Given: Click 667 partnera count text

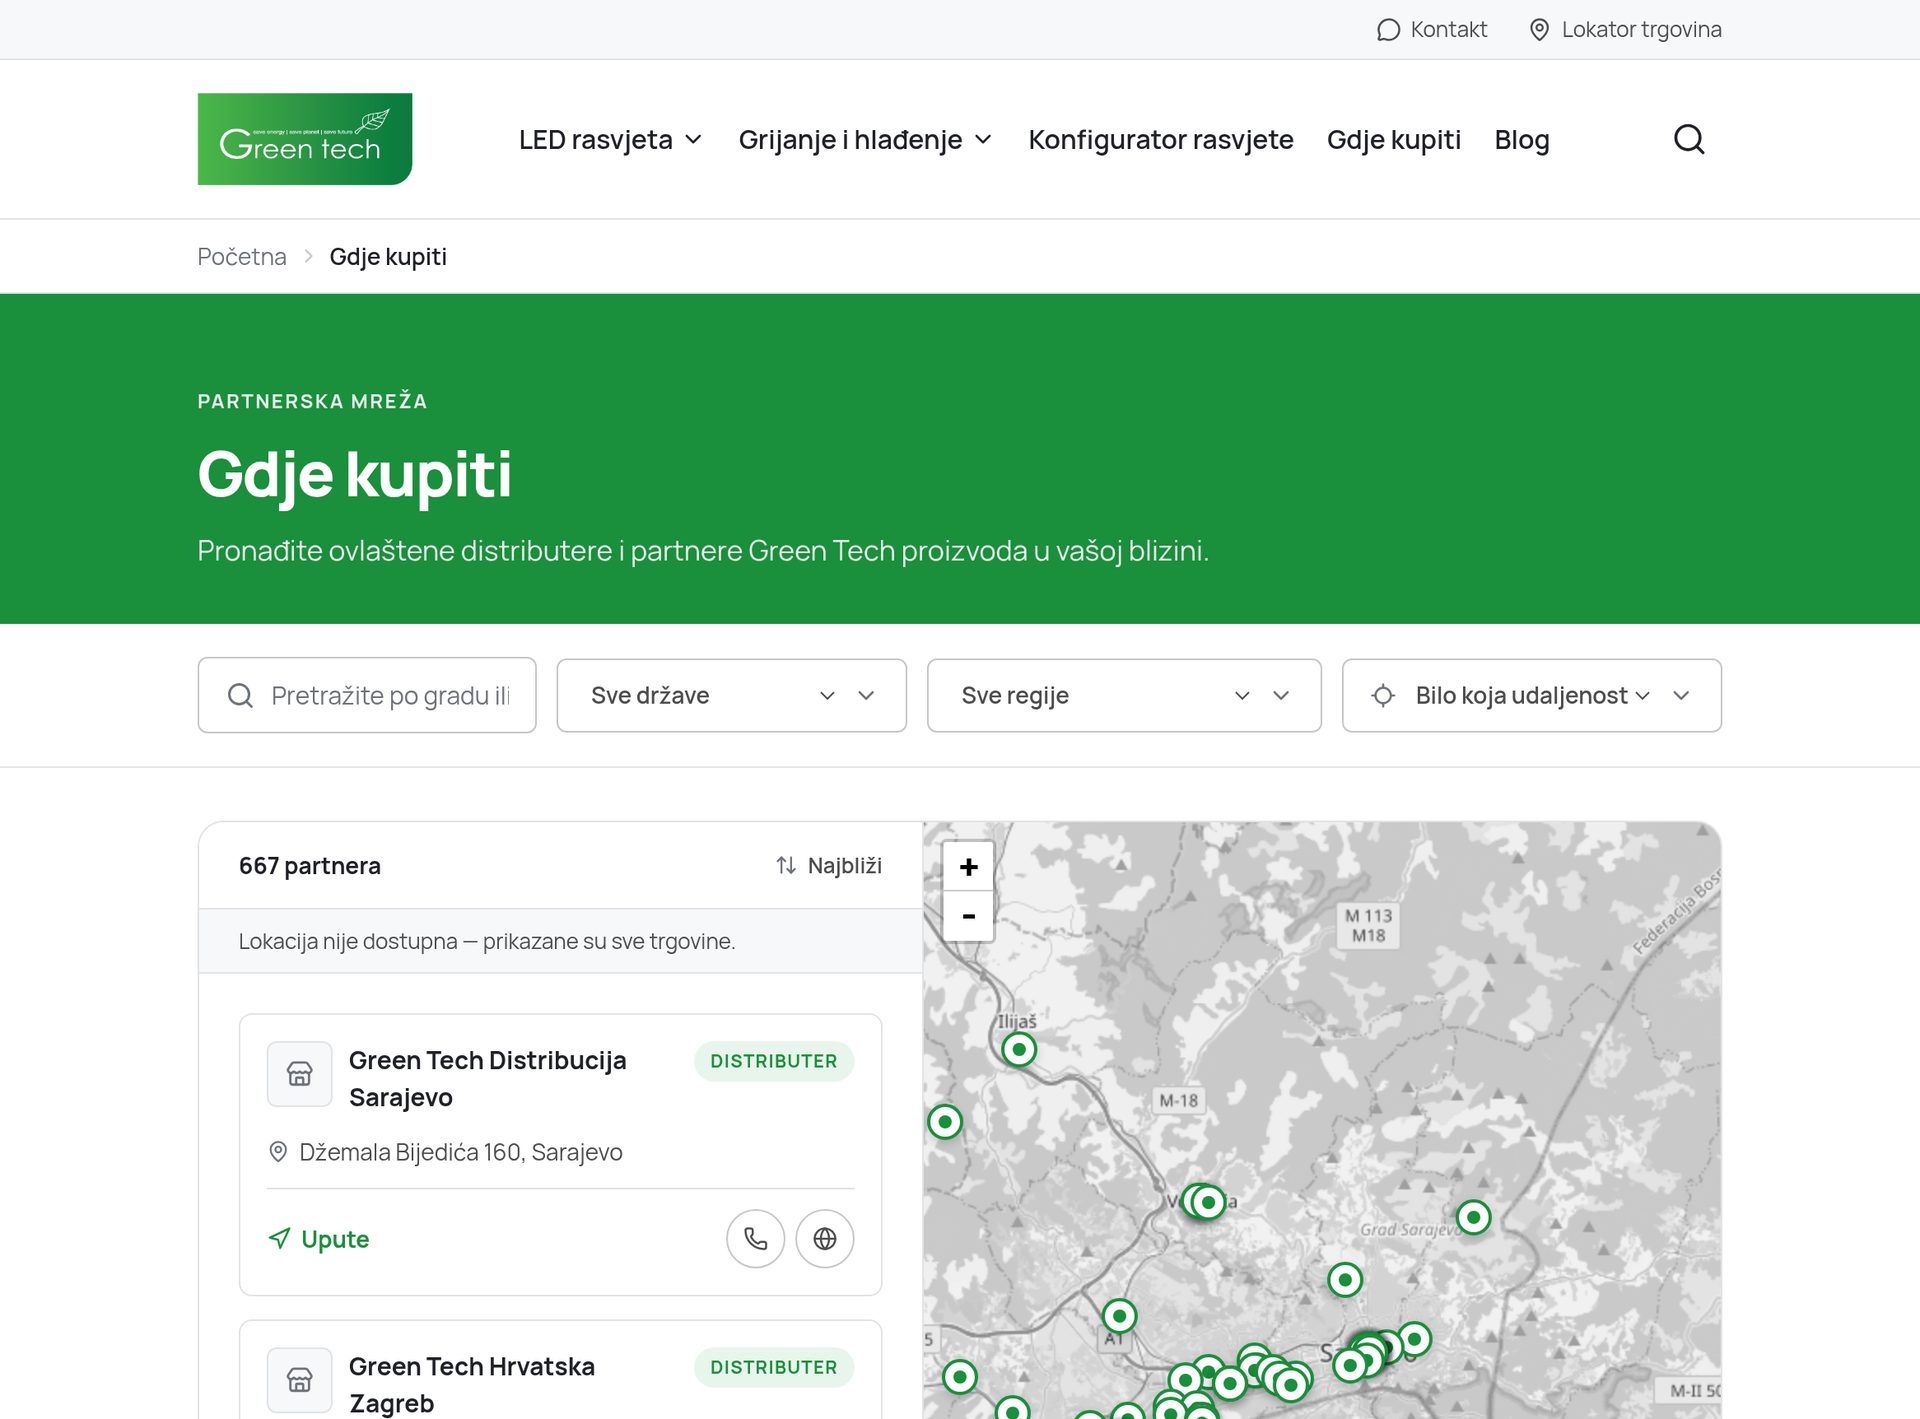Looking at the screenshot, I should (310, 865).
